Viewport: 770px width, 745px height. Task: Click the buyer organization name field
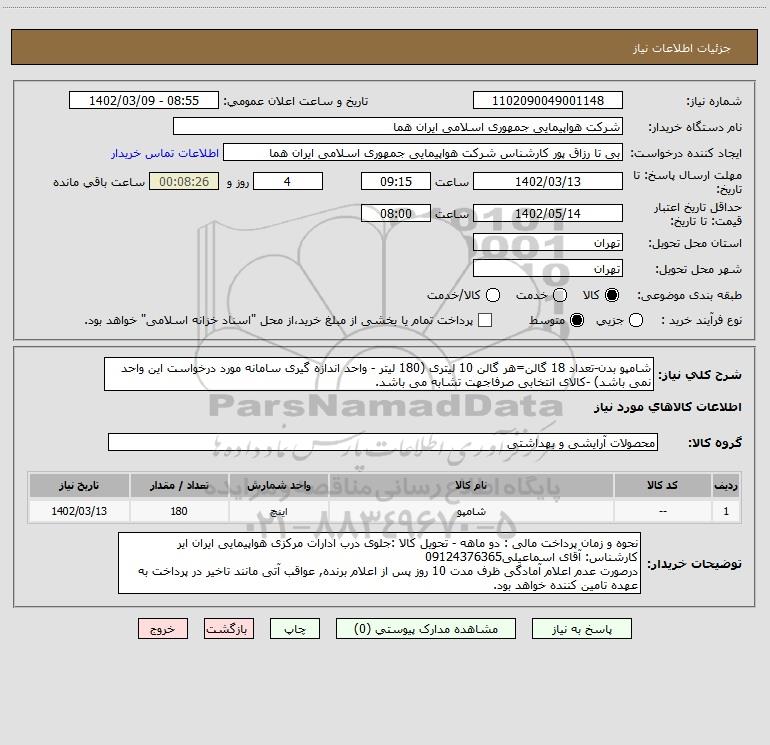pos(398,127)
